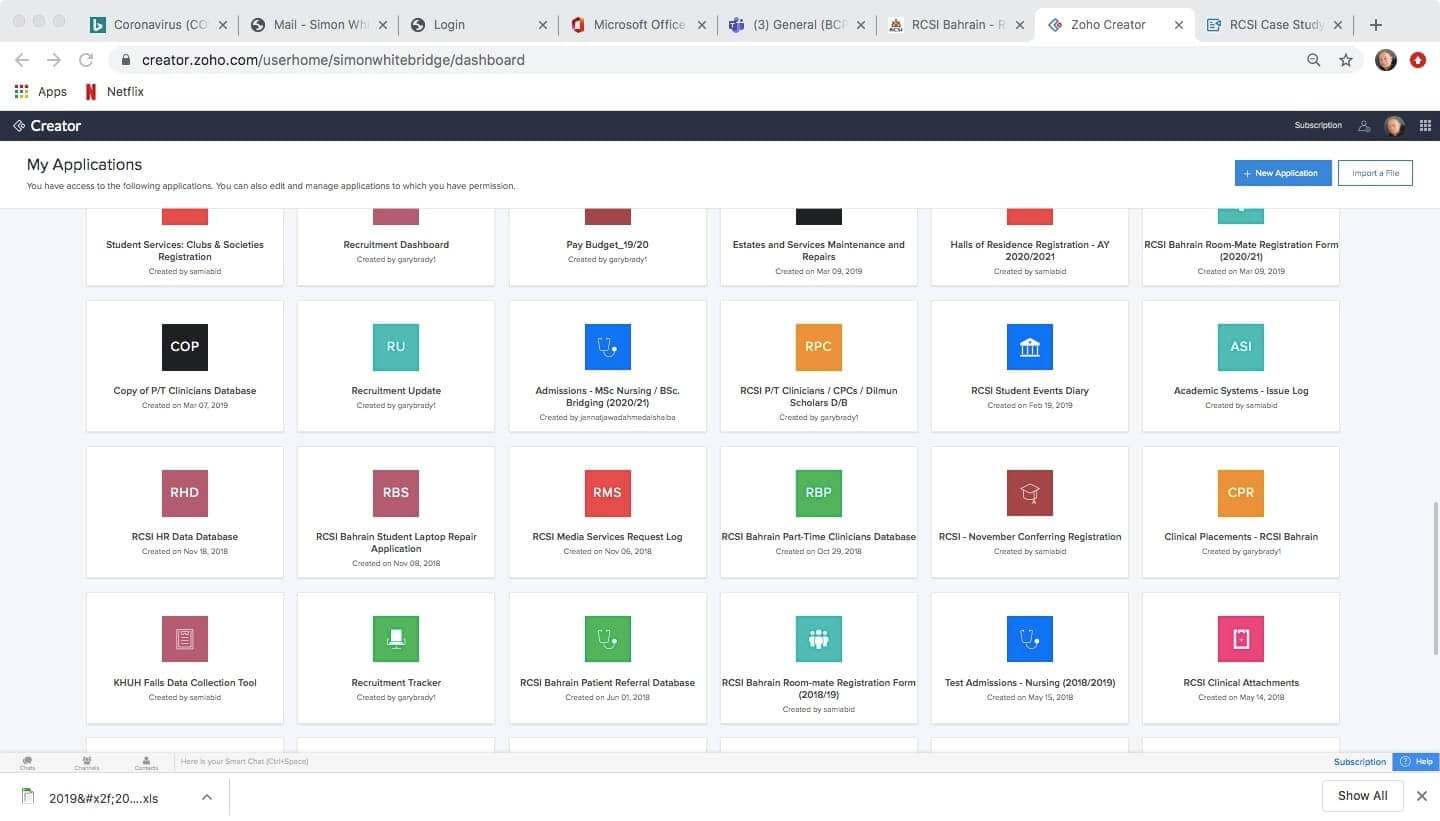Click the Help button at bottom right
Image resolution: width=1440 pixels, height=821 pixels.
[1416, 762]
